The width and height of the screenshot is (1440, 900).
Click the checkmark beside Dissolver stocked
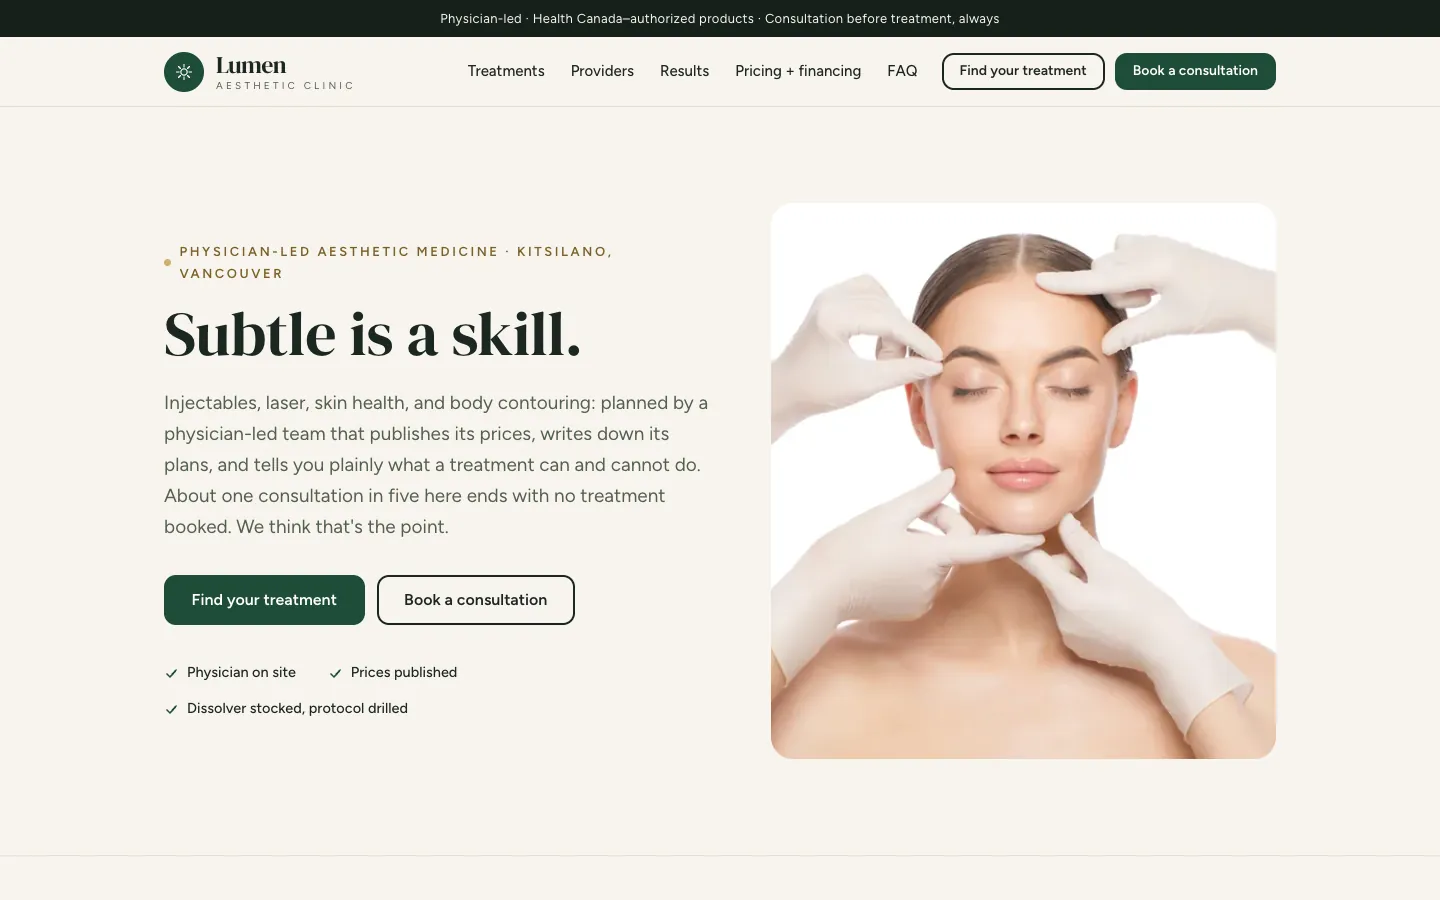tap(171, 709)
